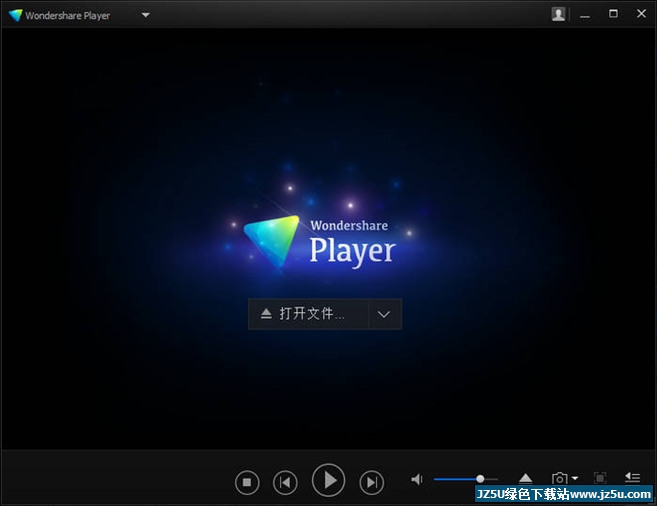Expand snapshot options arrow next to camera
The height and width of the screenshot is (506, 657).
575,478
